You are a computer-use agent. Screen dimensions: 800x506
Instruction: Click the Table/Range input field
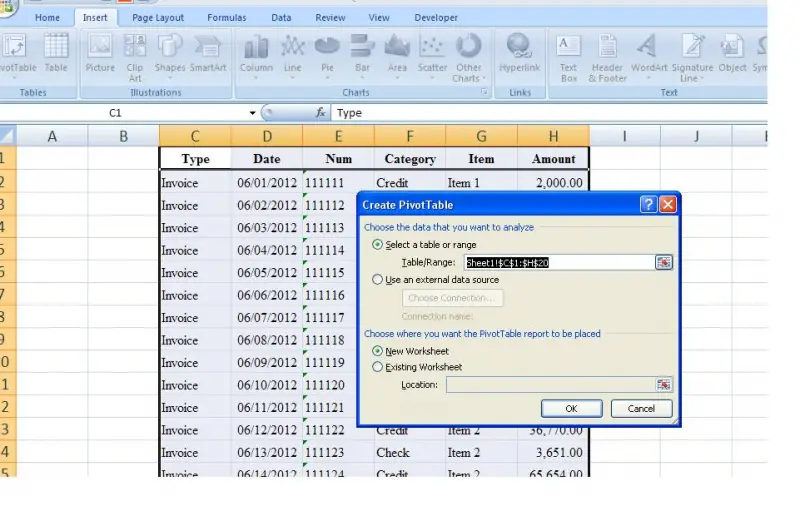pos(559,262)
